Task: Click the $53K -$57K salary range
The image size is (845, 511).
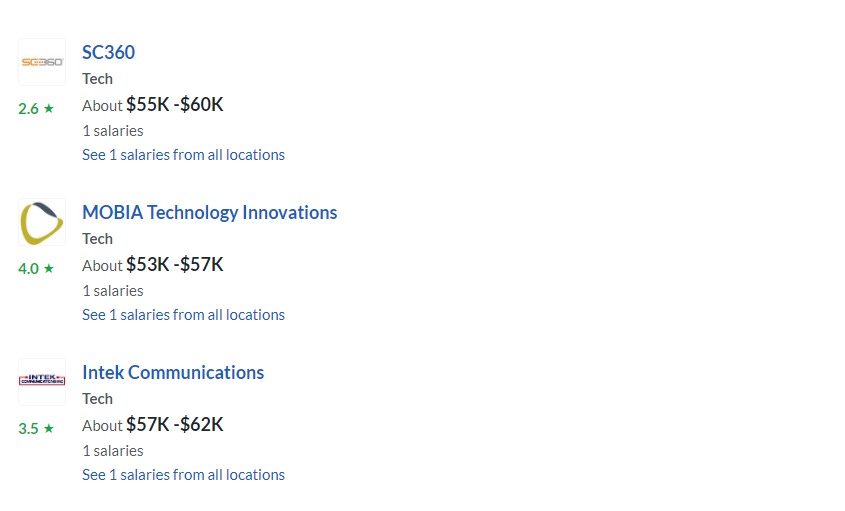Action: click(x=175, y=265)
